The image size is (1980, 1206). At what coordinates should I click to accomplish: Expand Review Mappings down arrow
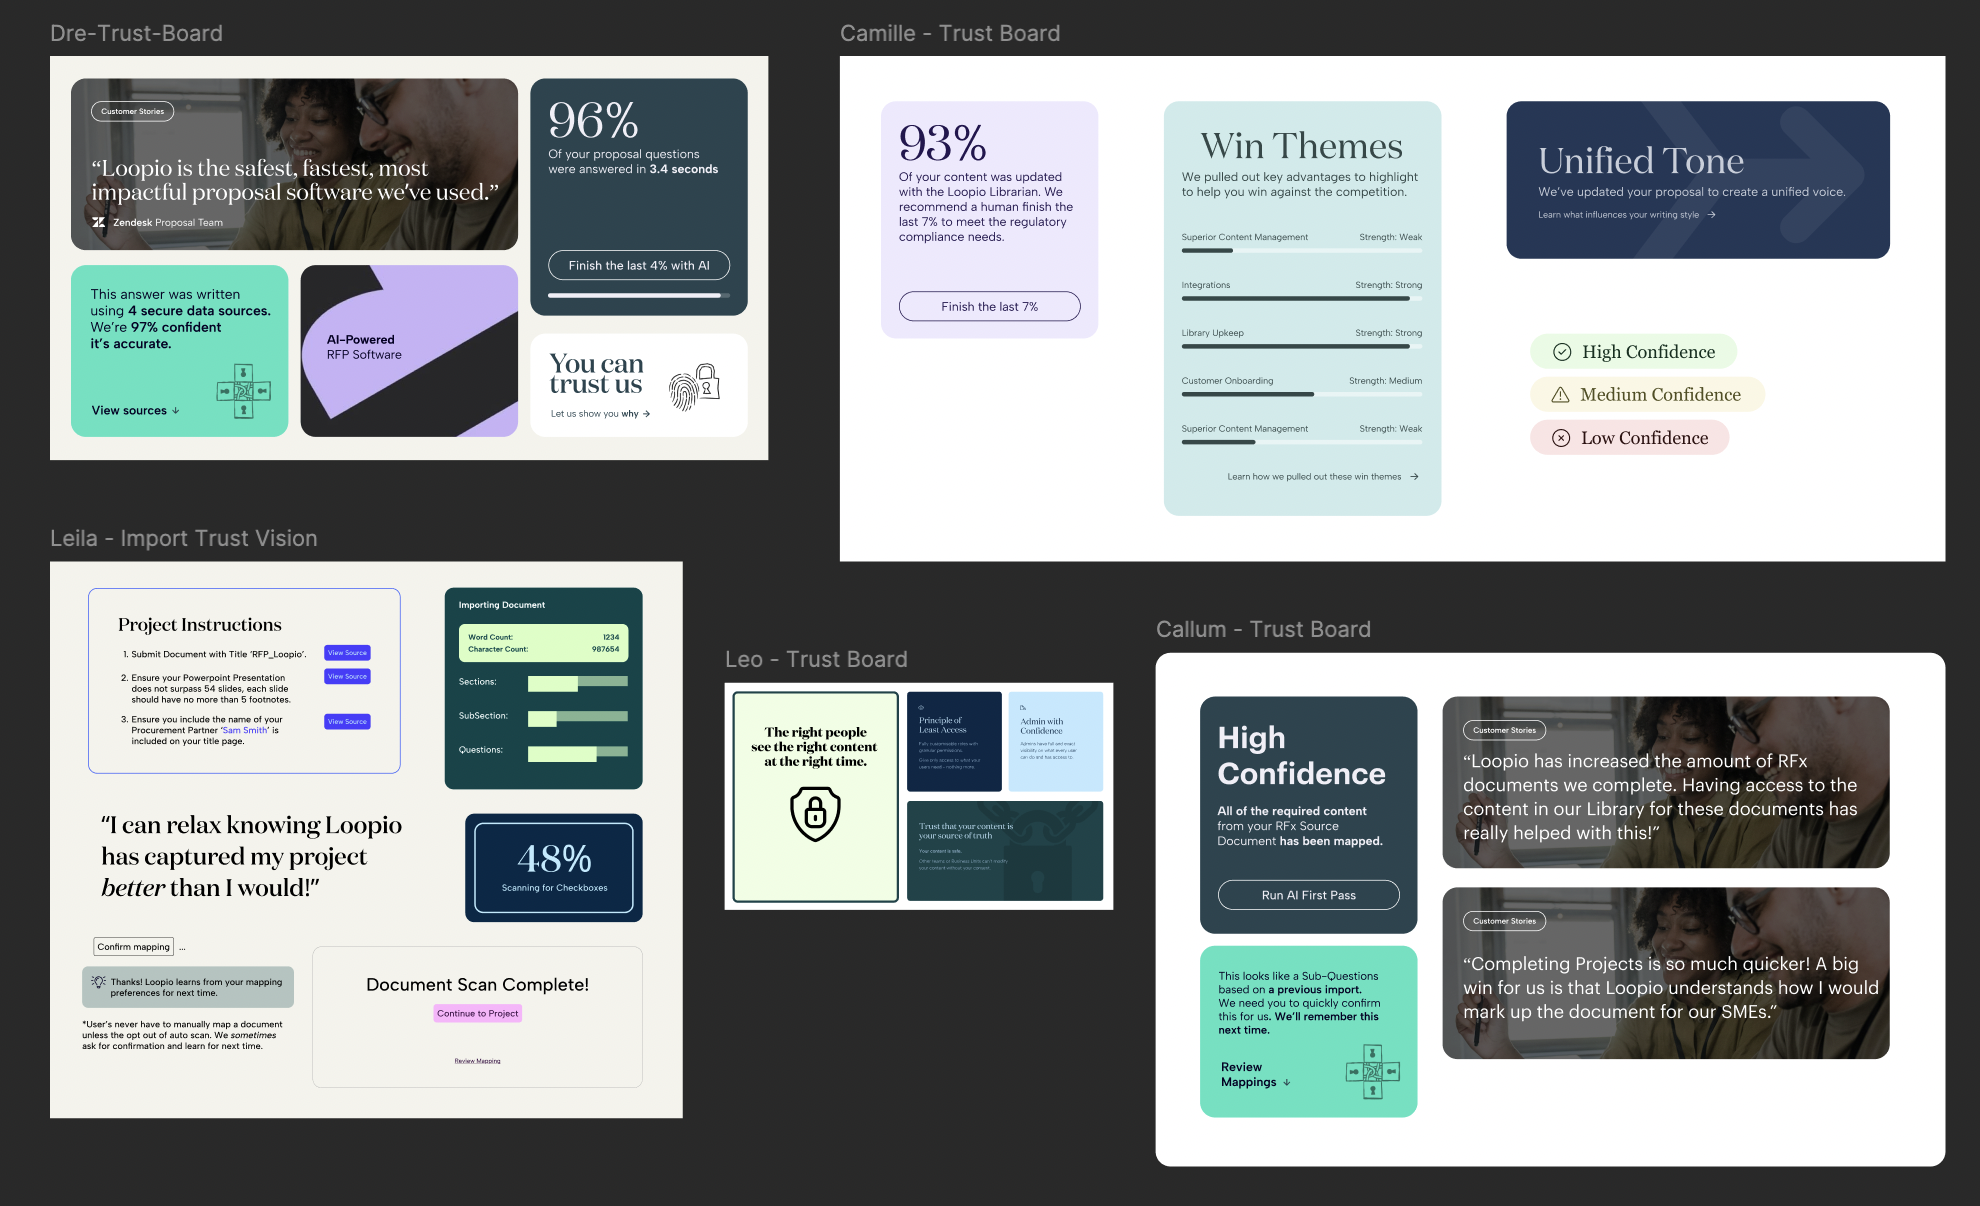coord(1287,1083)
